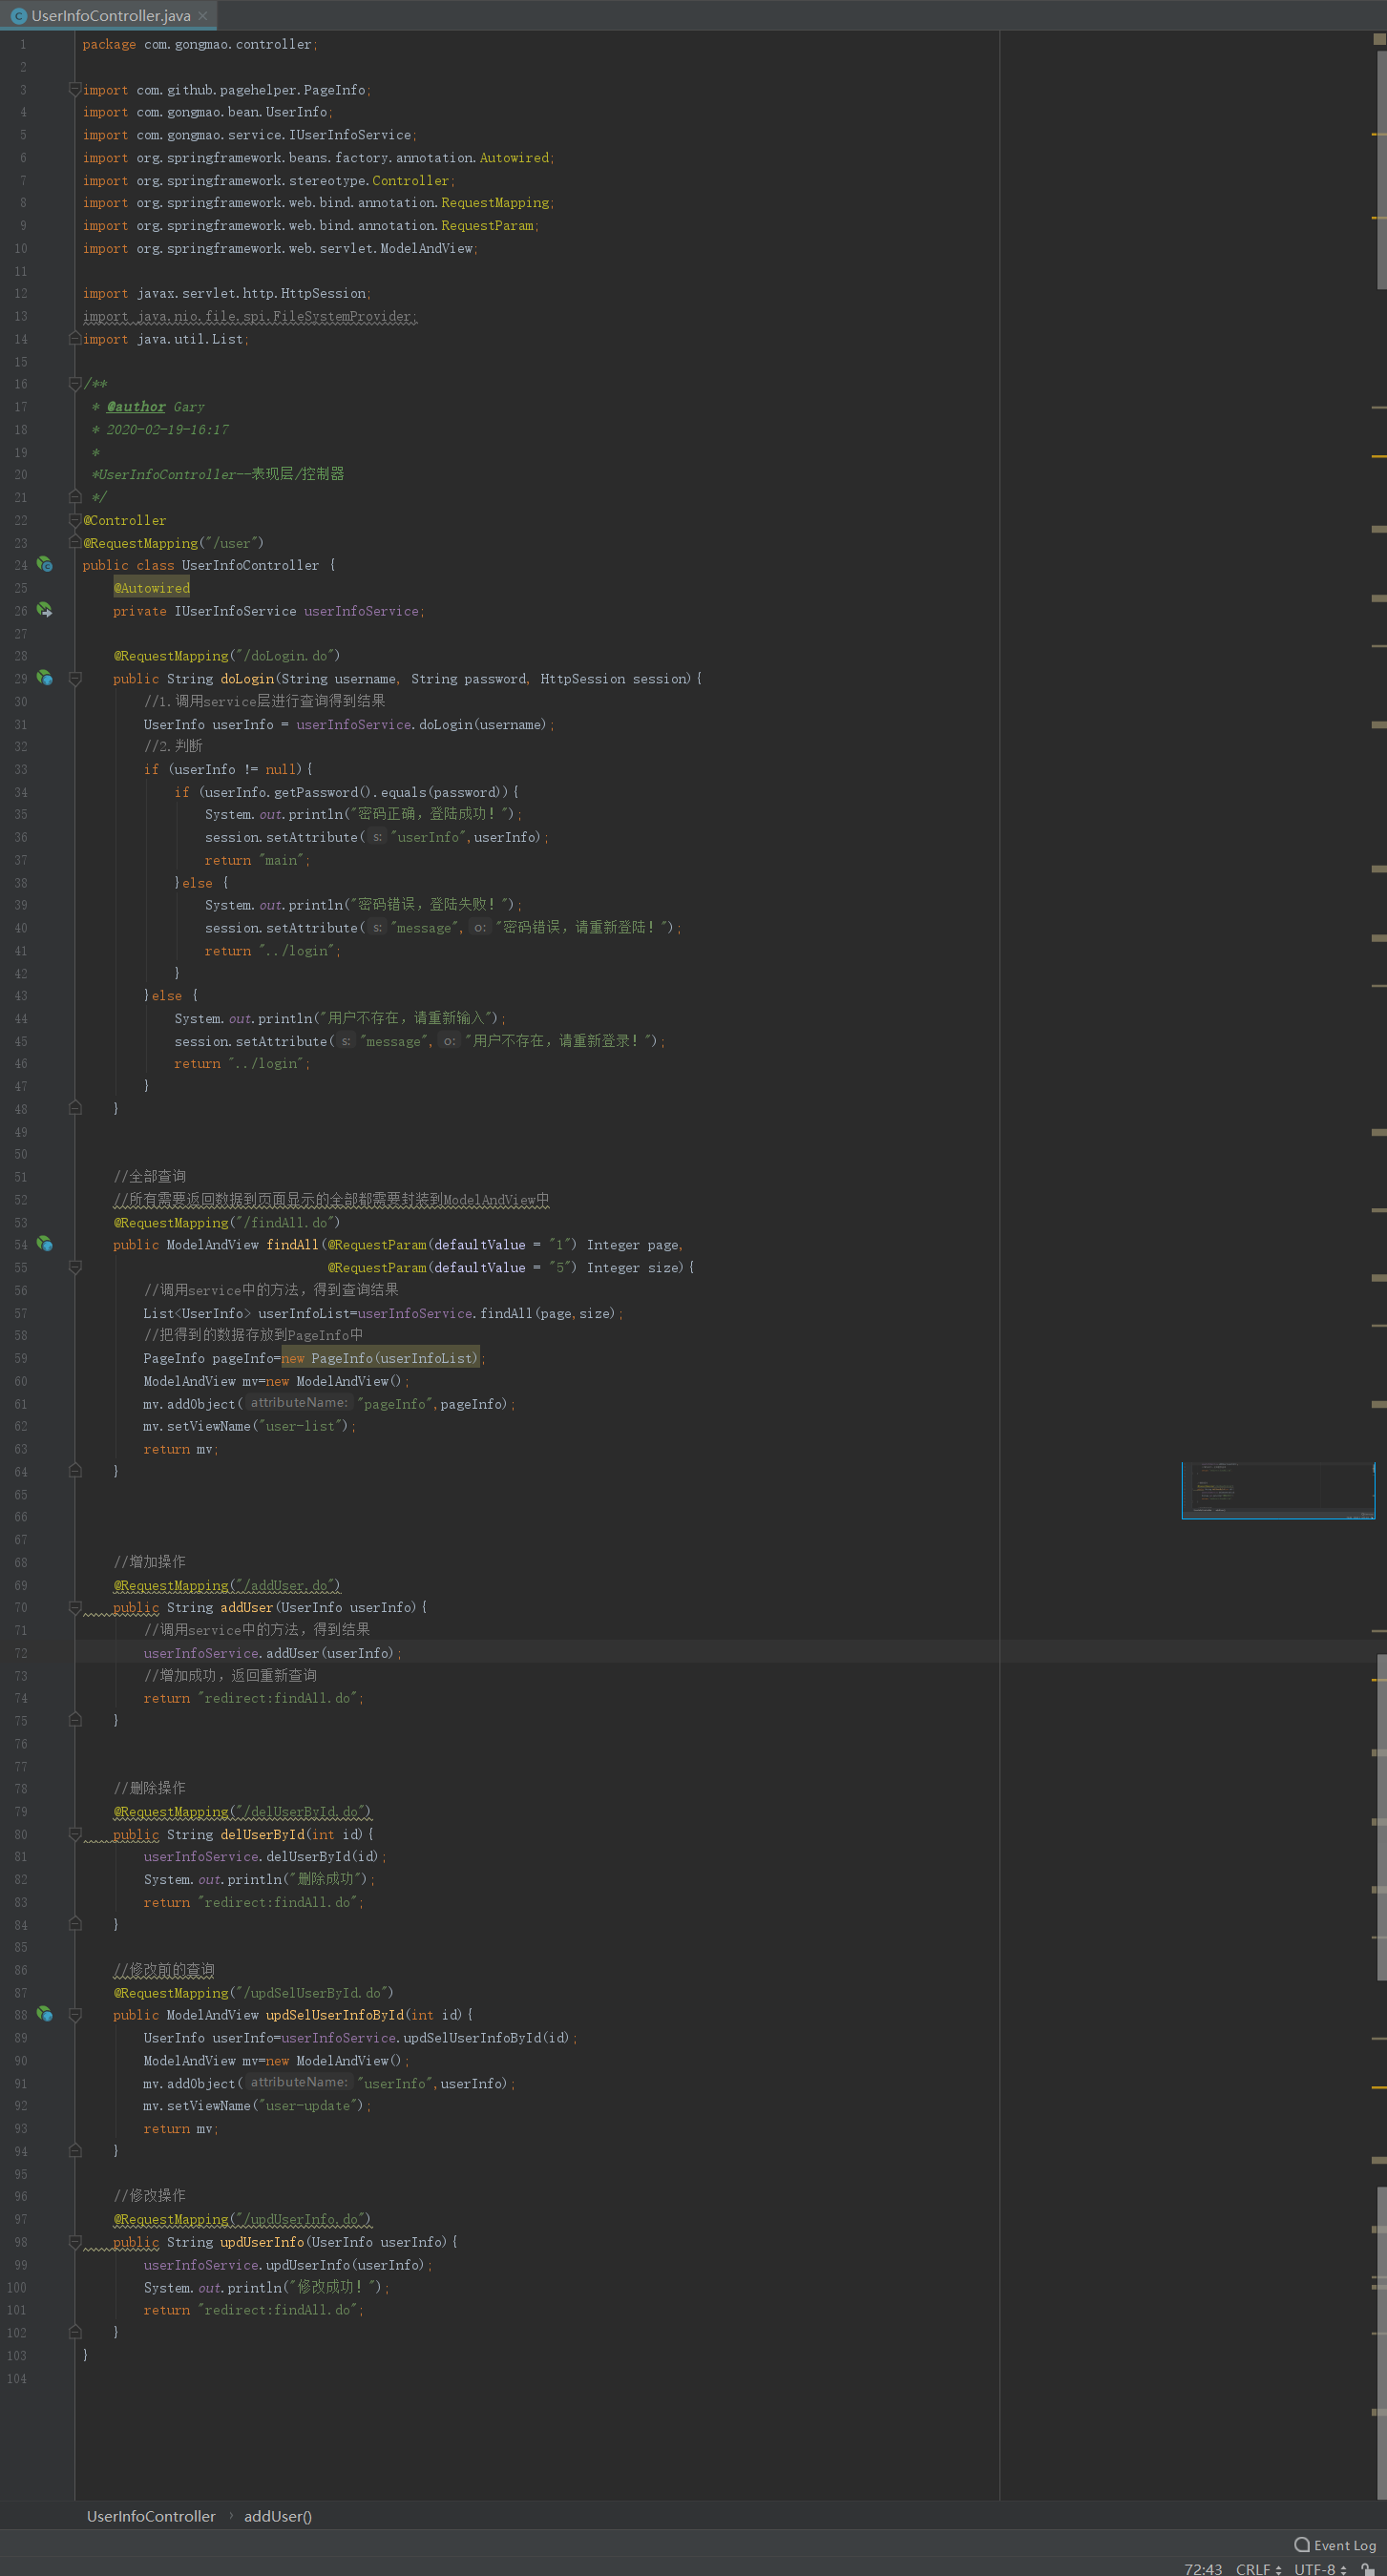Click the highlighted @Autowired annotation
The height and width of the screenshot is (2576, 1387).
pyautogui.click(x=151, y=588)
